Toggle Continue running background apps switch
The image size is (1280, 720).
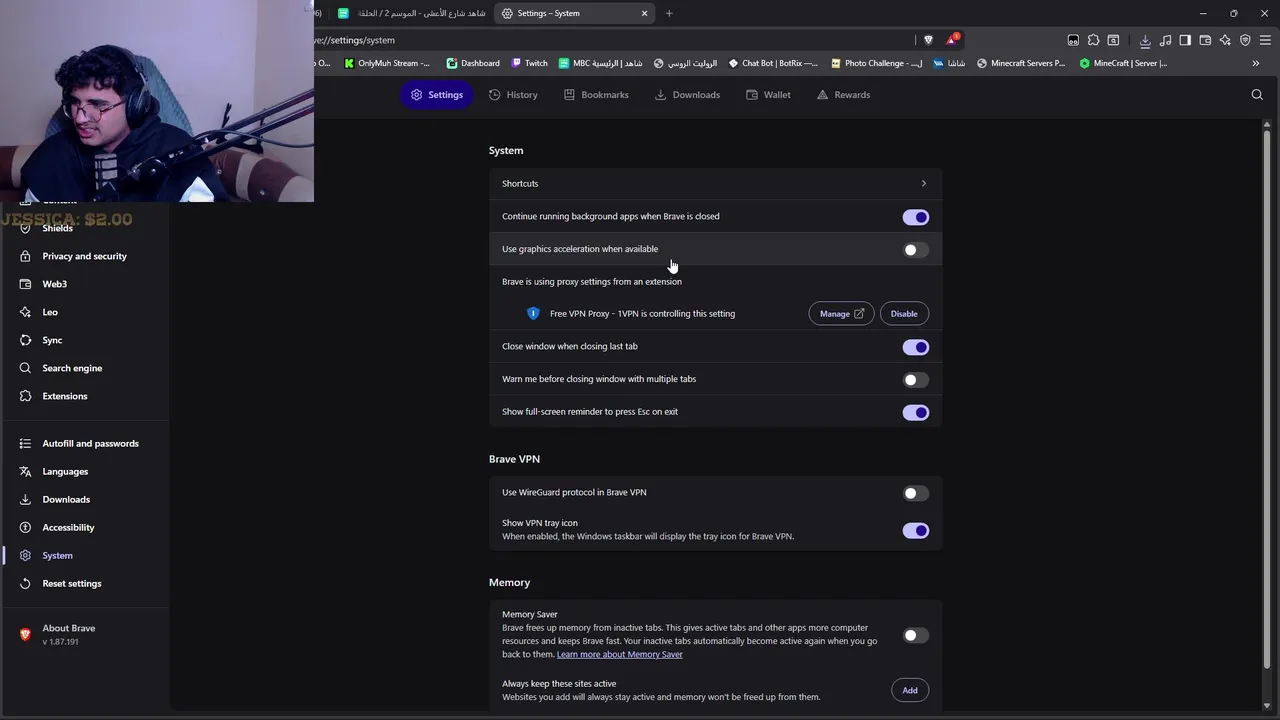coord(915,217)
